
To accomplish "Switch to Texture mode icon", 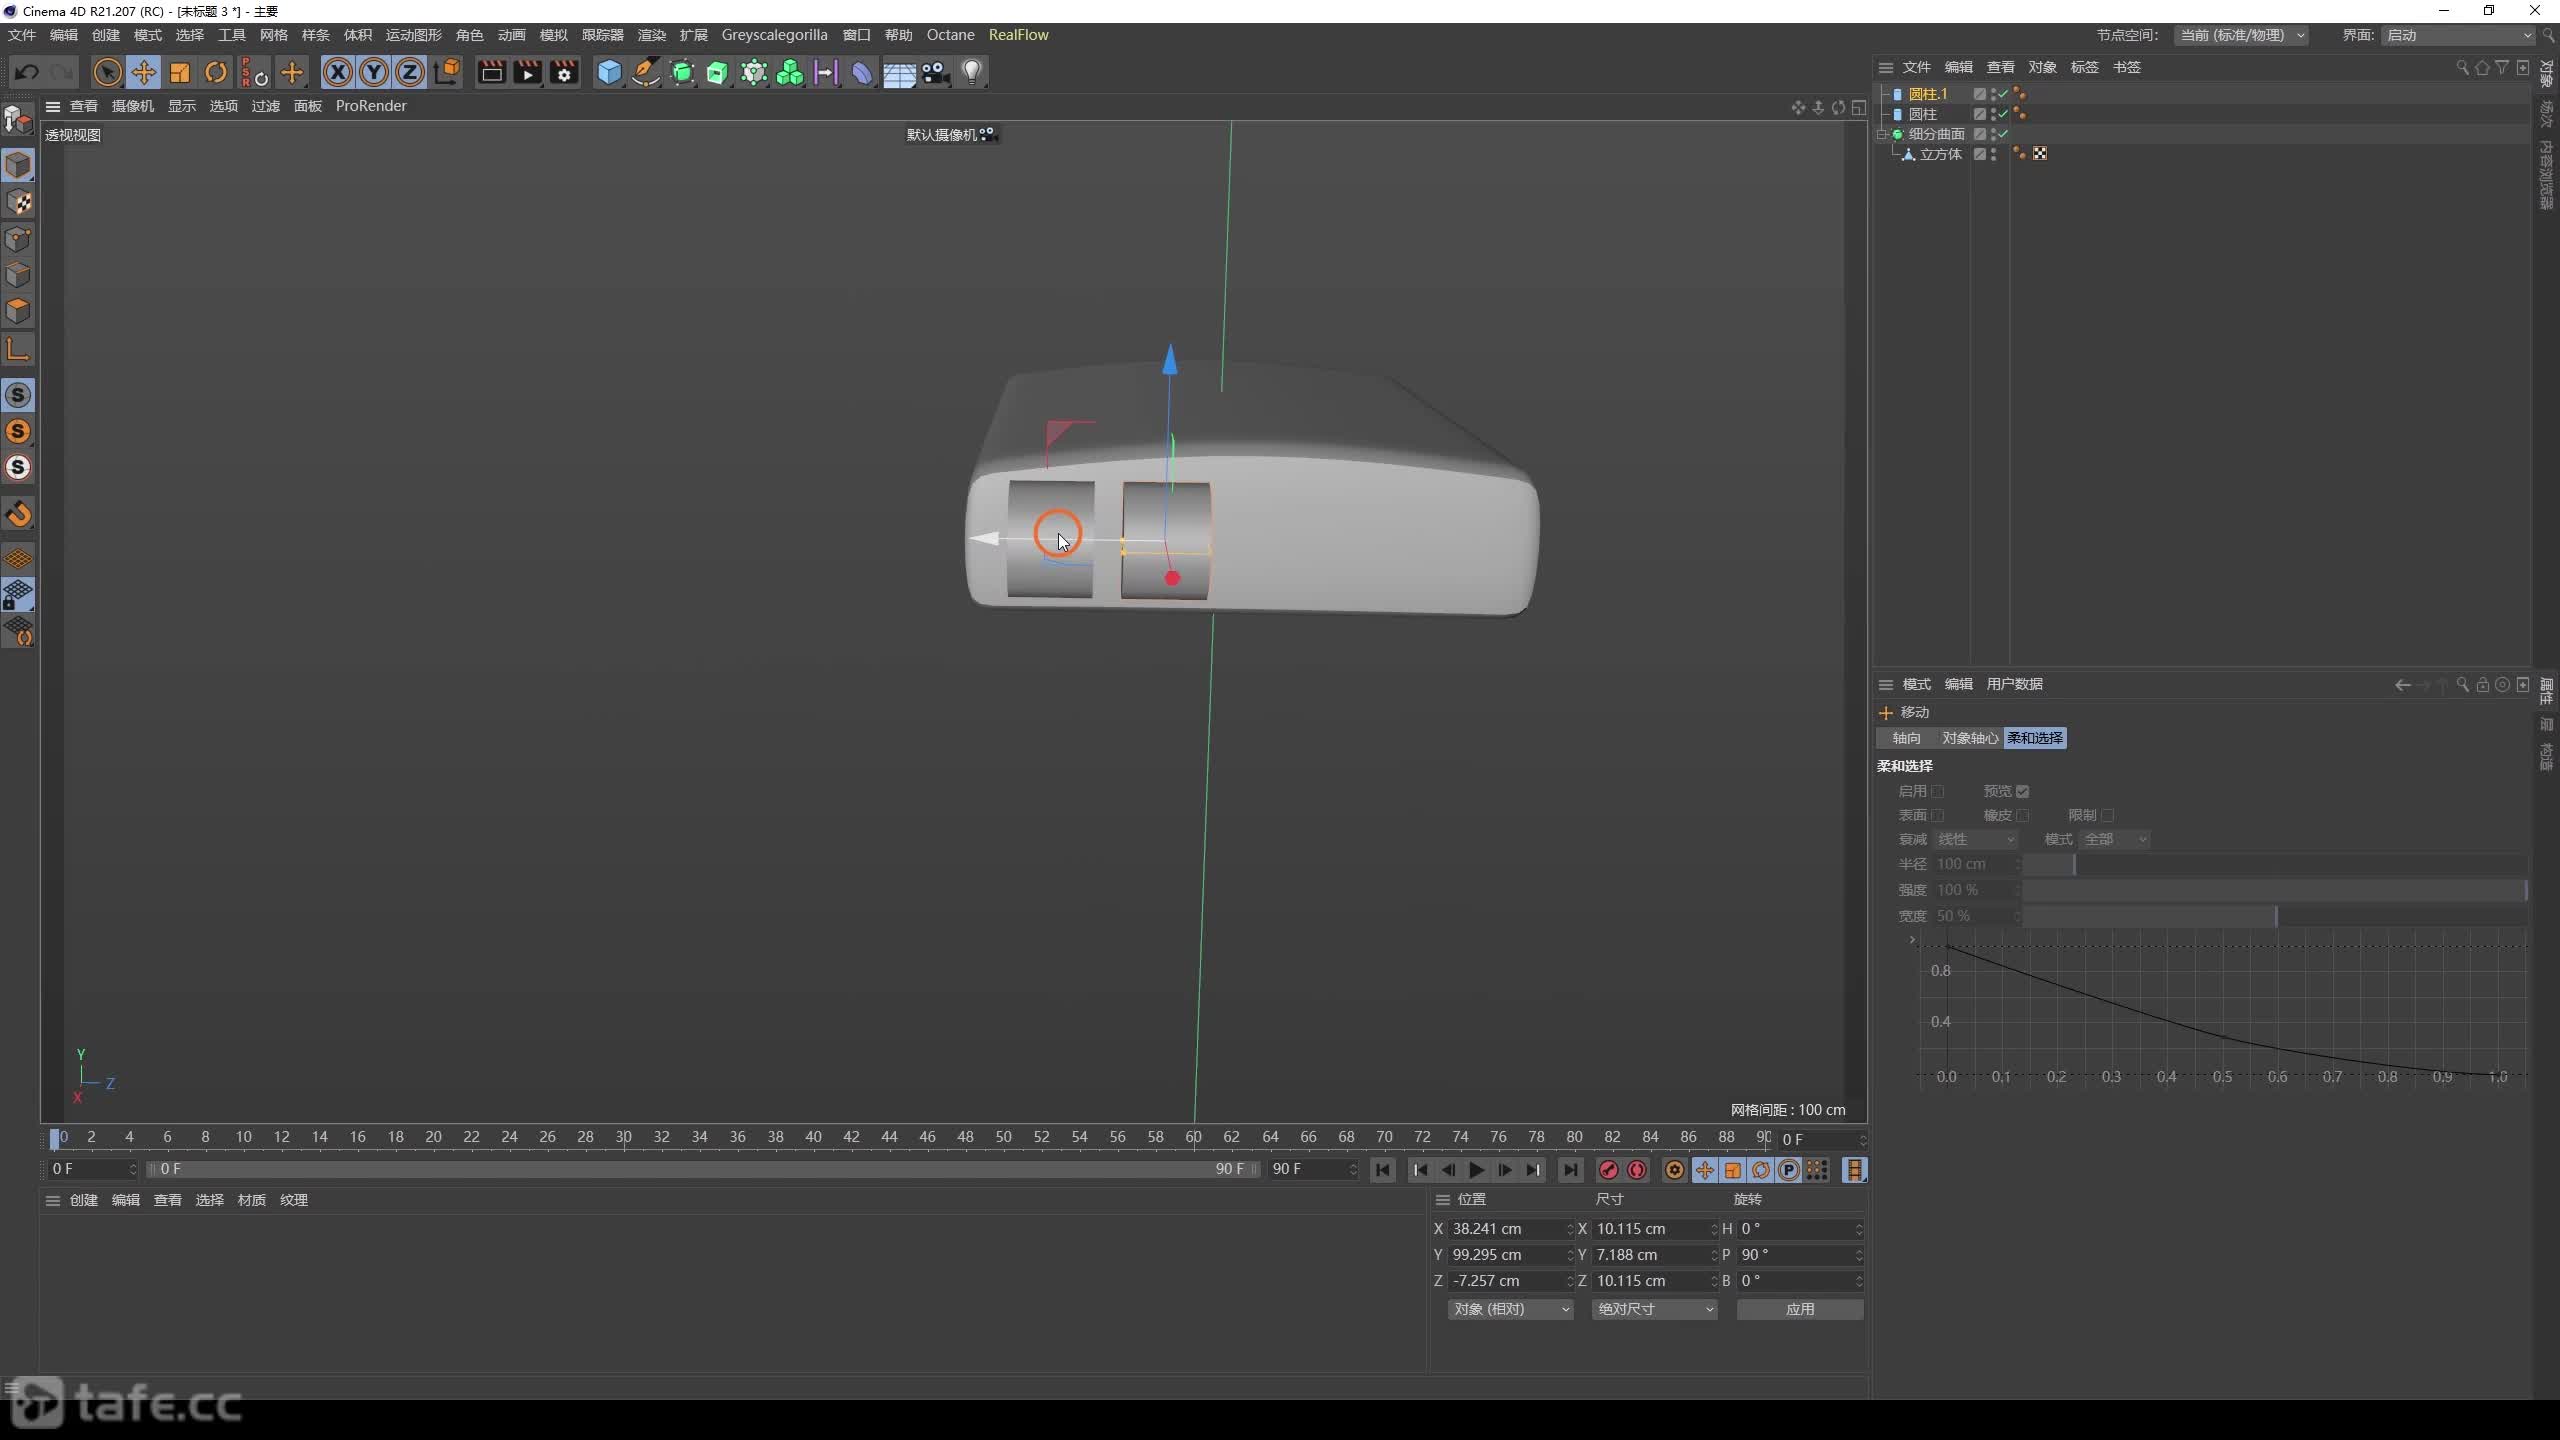I will (18, 202).
